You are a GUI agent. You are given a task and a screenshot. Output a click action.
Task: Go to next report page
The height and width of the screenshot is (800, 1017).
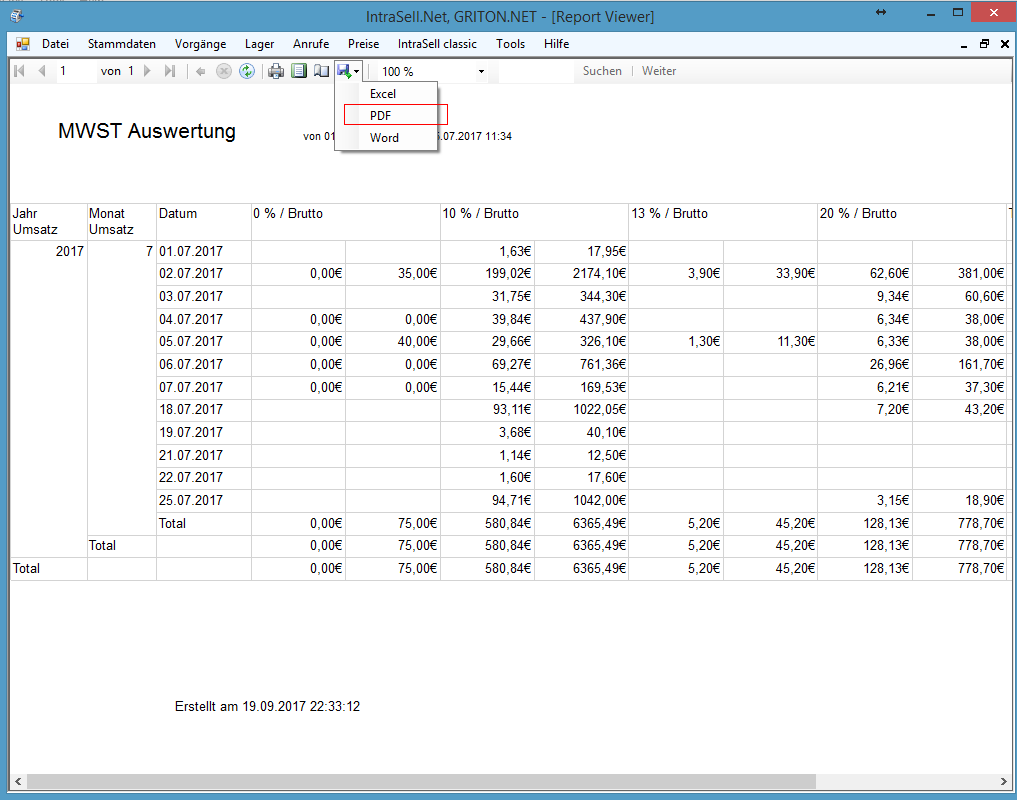point(147,71)
